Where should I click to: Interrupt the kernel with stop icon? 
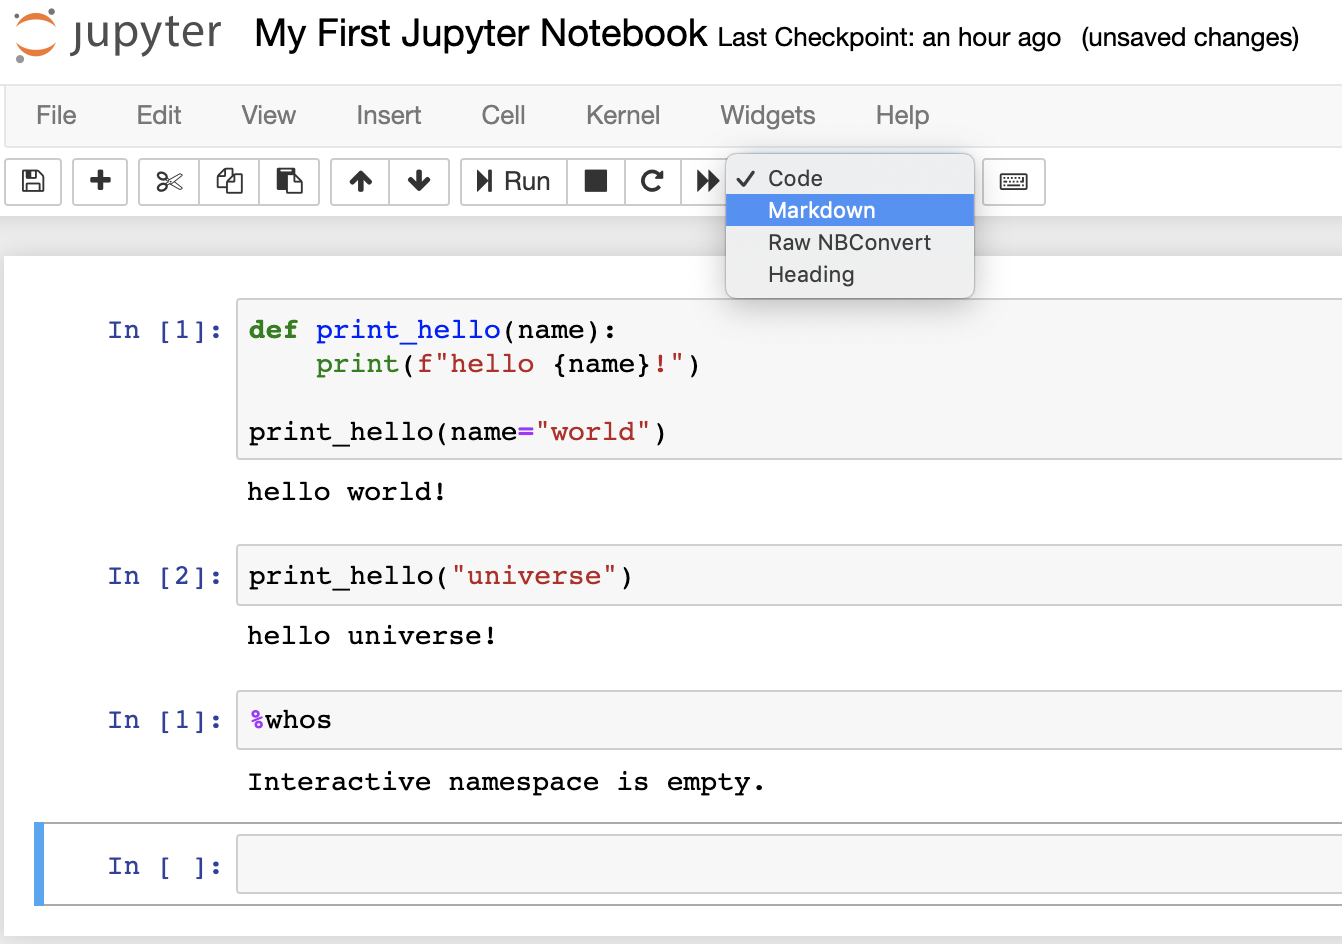click(596, 181)
